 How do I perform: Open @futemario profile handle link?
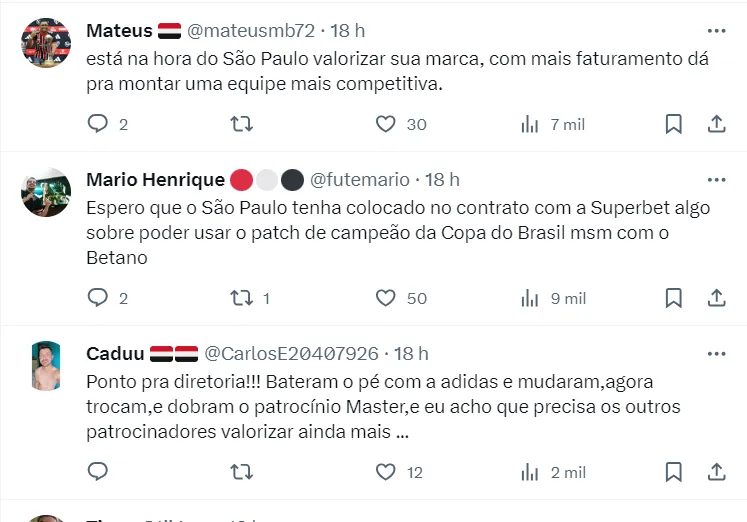click(360, 180)
